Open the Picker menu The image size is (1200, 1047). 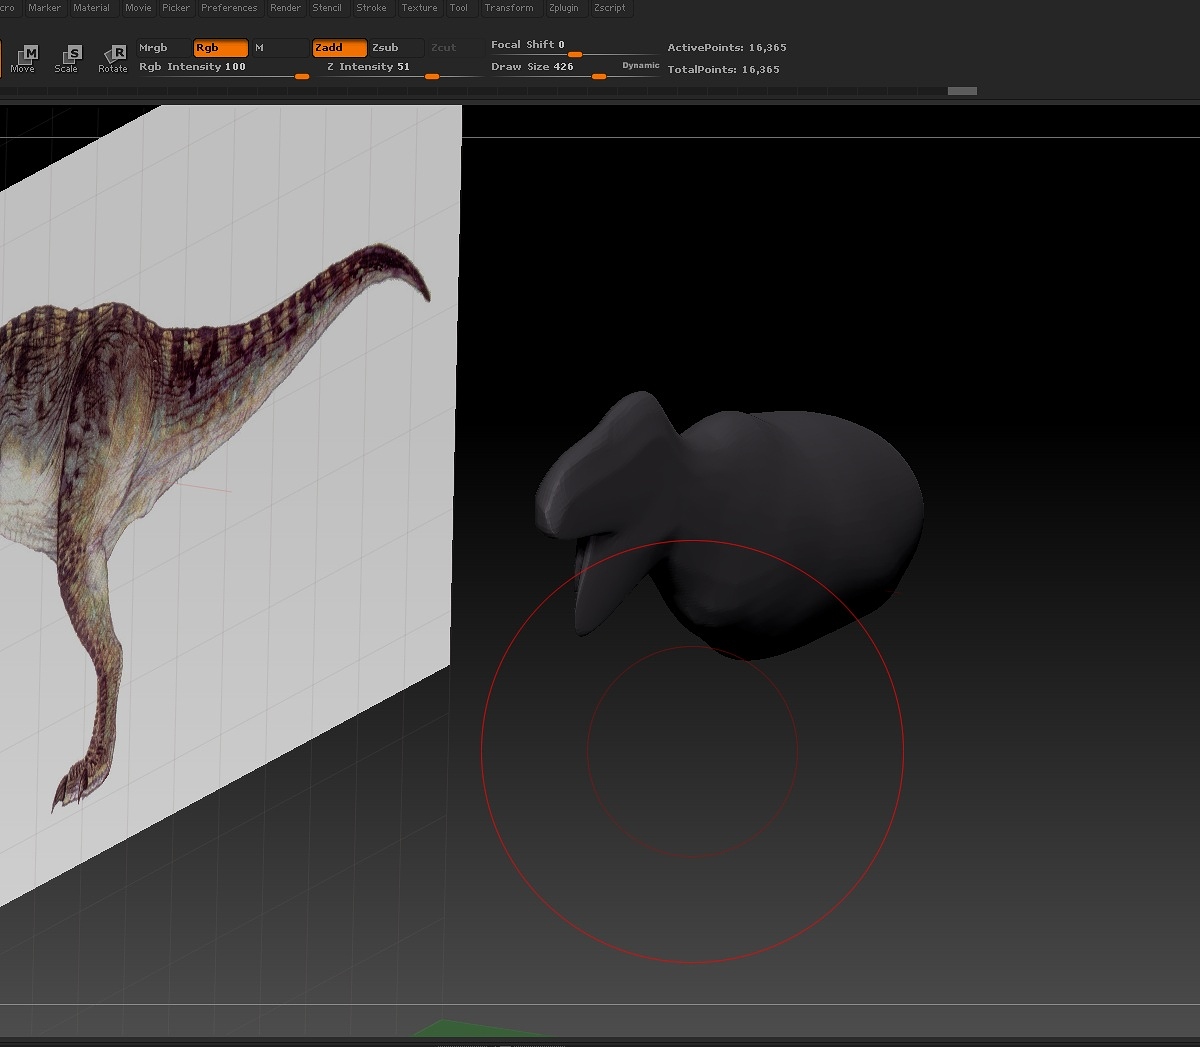pos(176,8)
